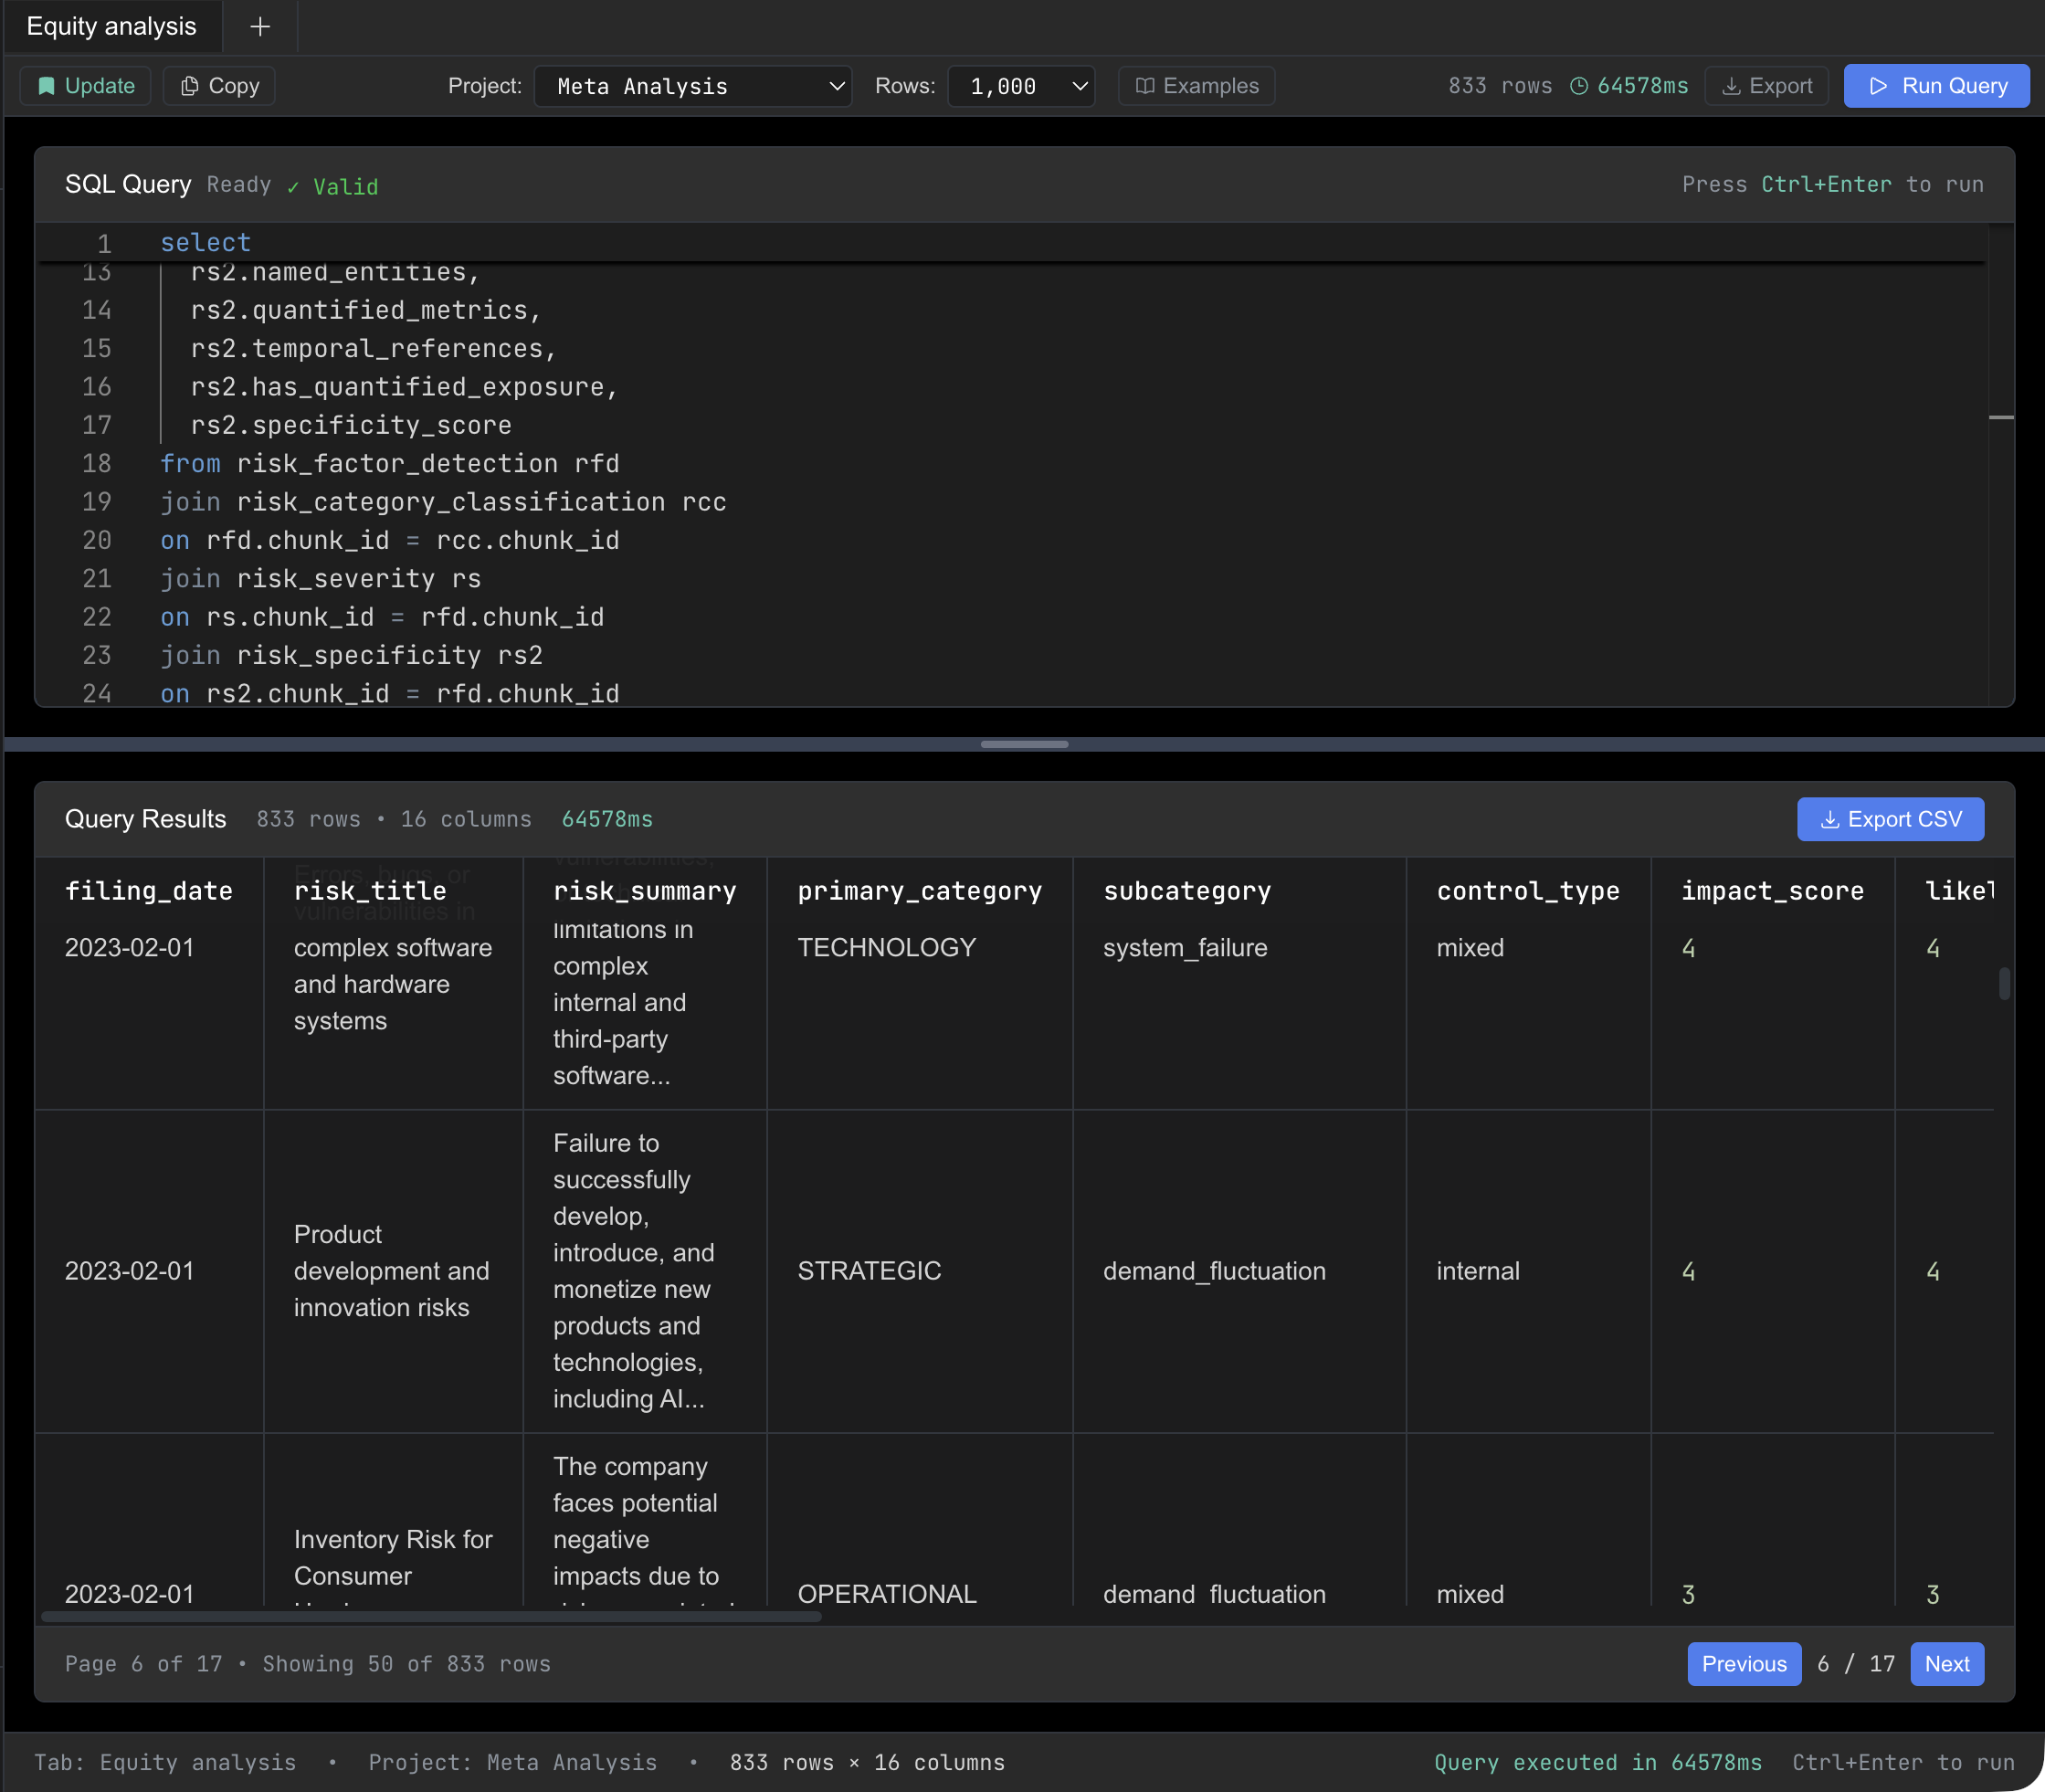The height and width of the screenshot is (1792, 2045).
Task: Open the Project Meta Analysis dropdown
Action: [693, 86]
